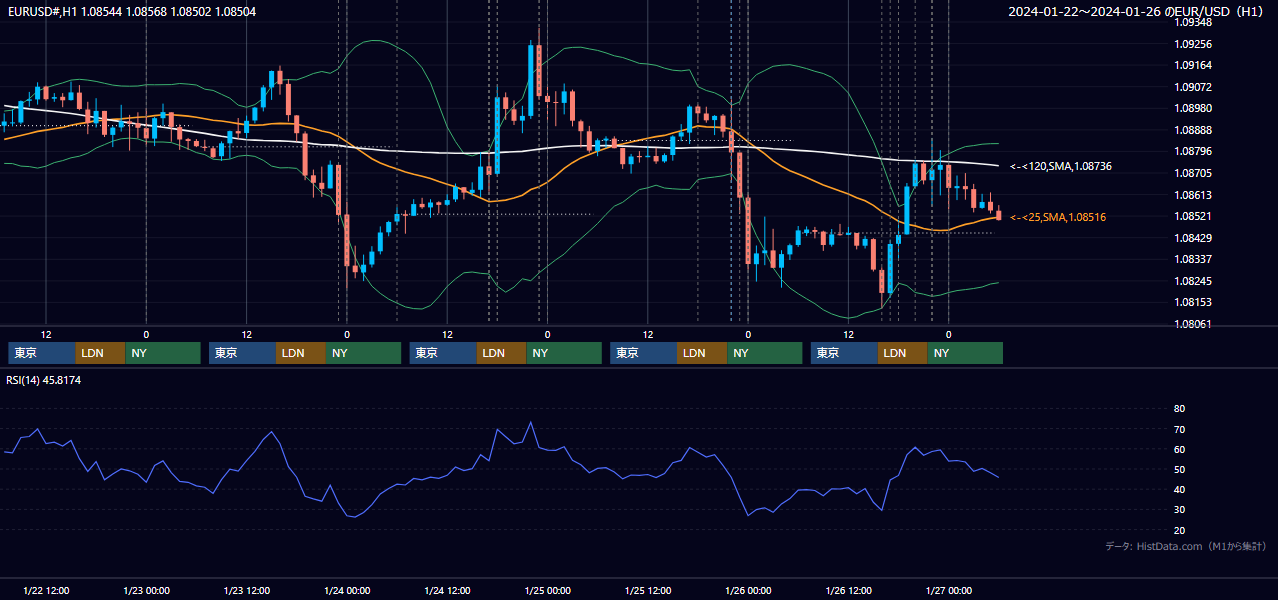Image resolution: width=1278 pixels, height=600 pixels.
Task: Select the 120 SMA label reading 1.08736
Action: (1060, 166)
